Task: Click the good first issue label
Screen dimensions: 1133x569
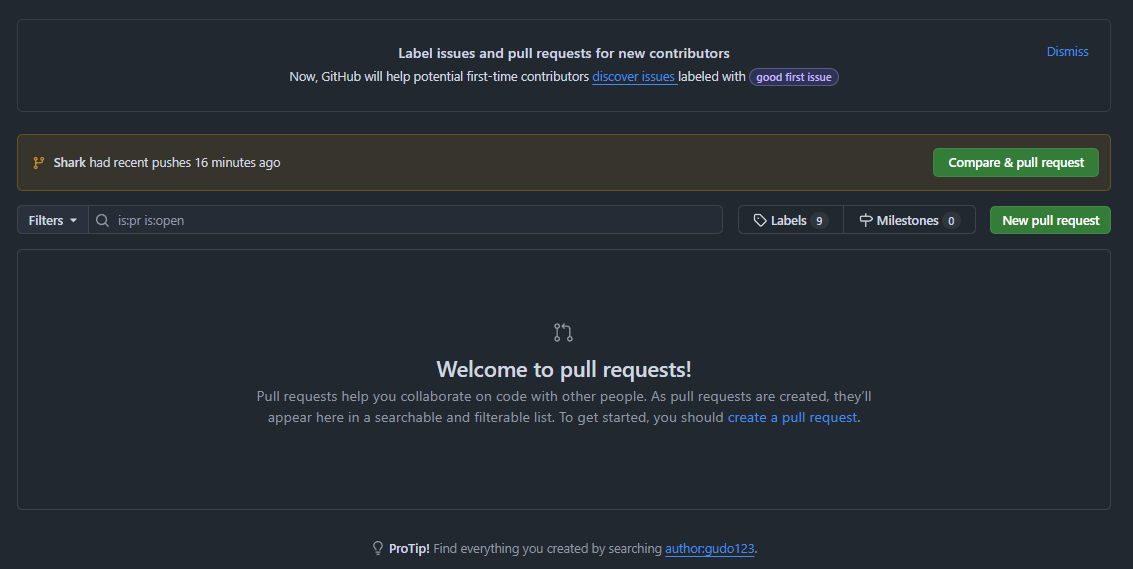Action: [793, 77]
